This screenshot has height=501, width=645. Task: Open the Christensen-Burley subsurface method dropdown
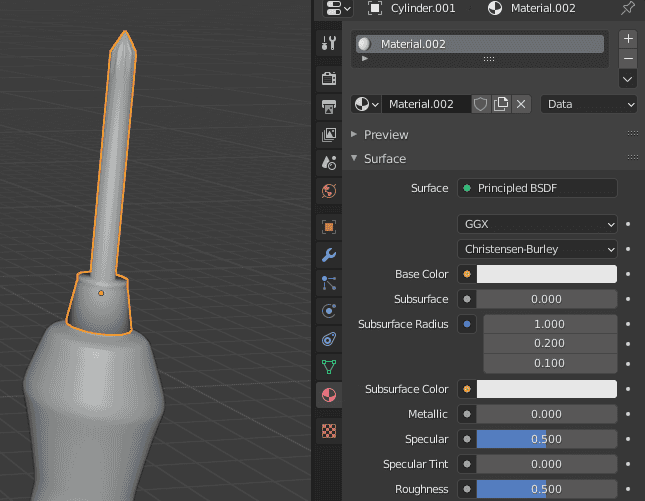tap(537, 249)
